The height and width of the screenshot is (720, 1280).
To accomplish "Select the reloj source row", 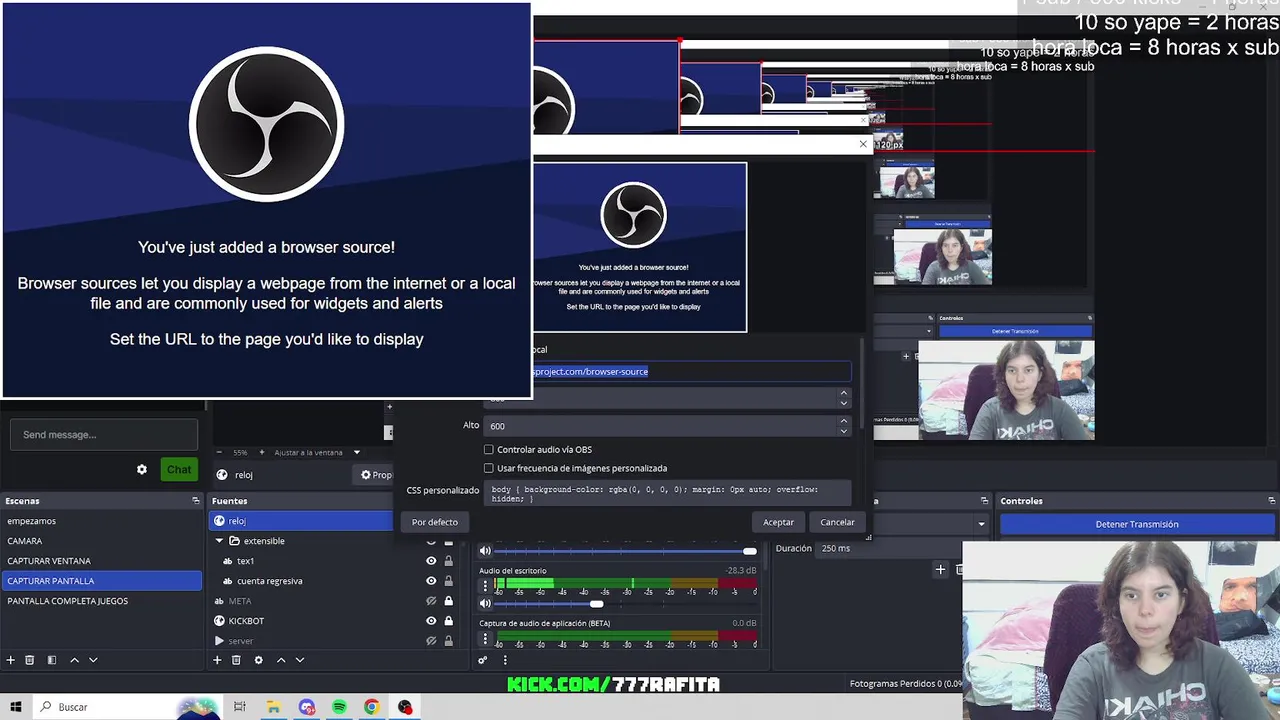I will click(302, 521).
